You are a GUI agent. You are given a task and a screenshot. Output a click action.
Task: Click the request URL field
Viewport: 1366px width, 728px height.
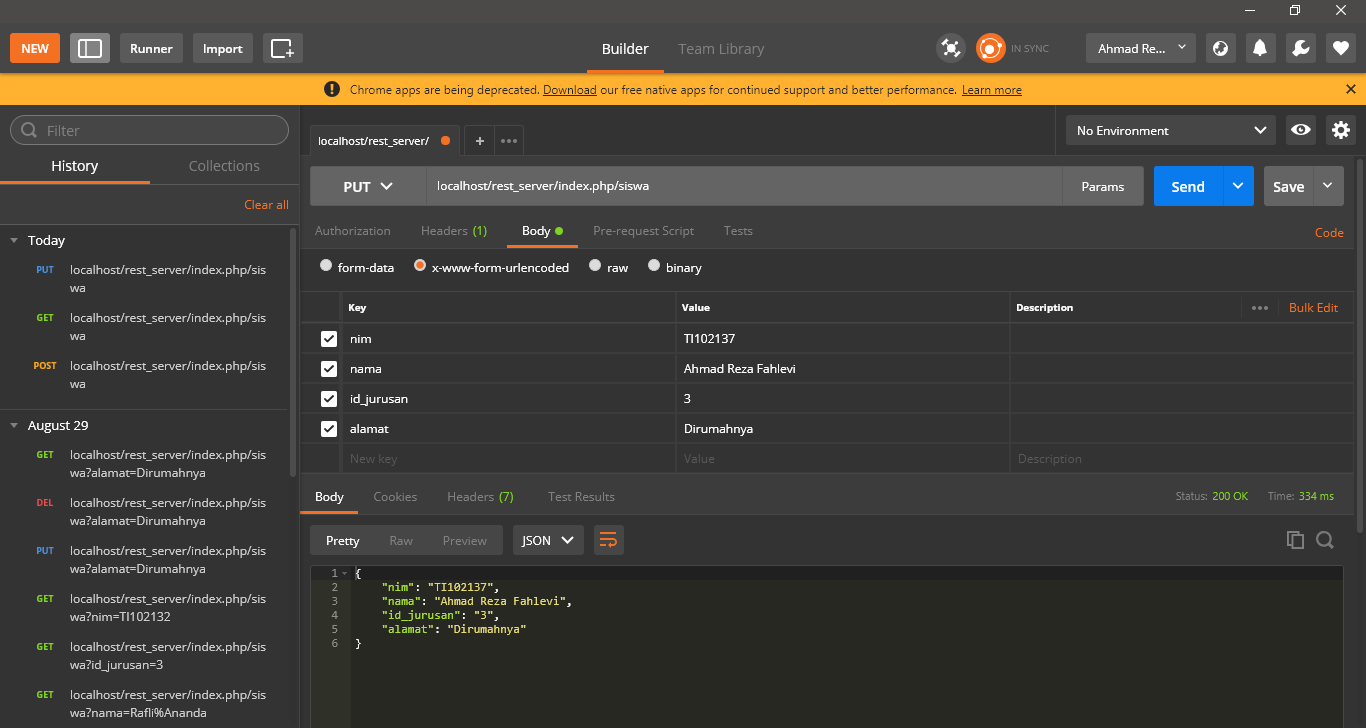pyautogui.click(x=744, y=186)
